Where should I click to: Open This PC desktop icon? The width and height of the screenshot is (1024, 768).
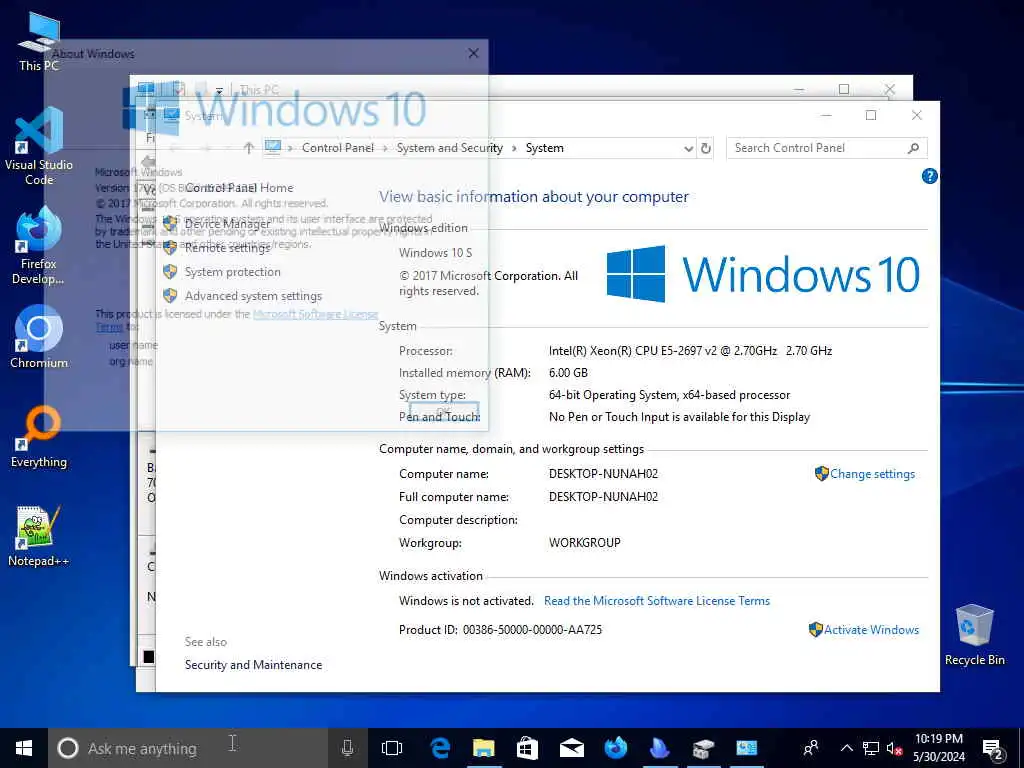point(39,41)
